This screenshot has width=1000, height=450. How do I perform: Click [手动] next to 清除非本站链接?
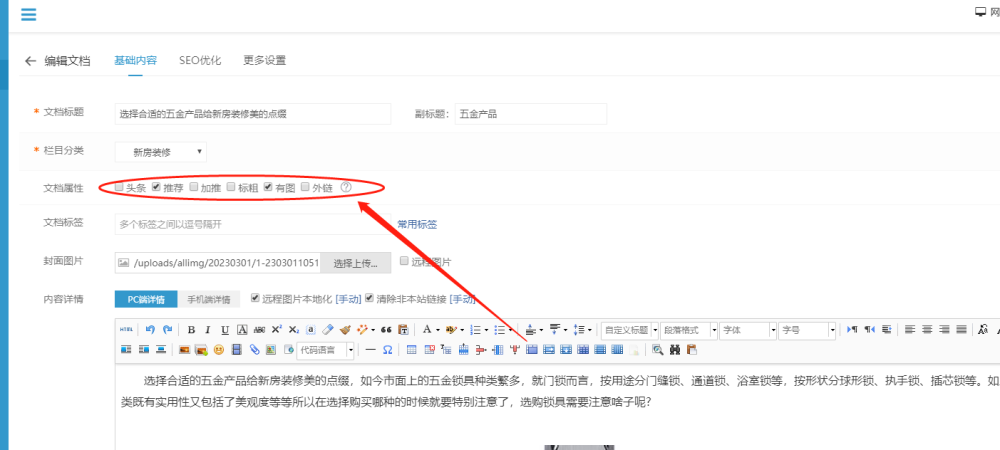(x=462, y=298)
